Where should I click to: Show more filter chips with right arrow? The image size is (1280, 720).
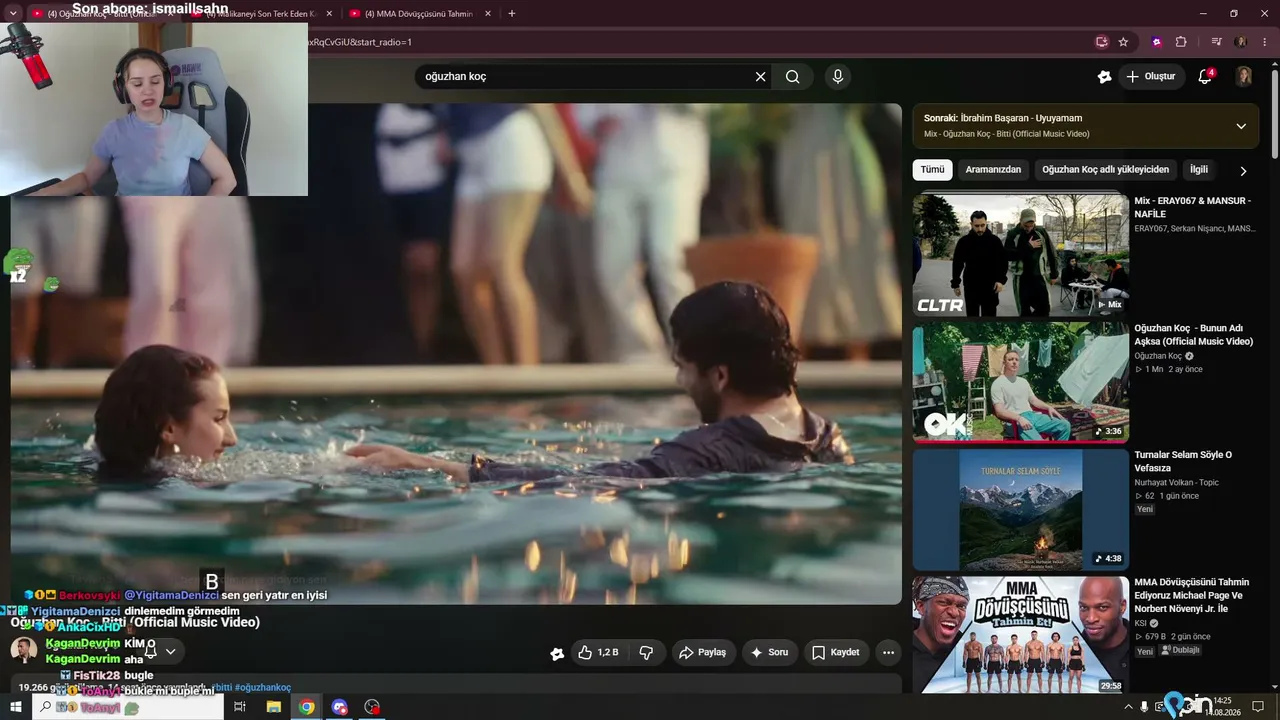click(1243, 171)
